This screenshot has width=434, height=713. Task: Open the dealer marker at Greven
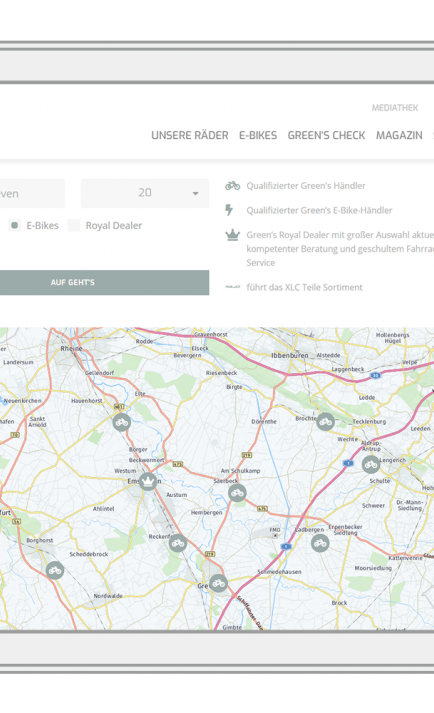click(x=218, y=583)
